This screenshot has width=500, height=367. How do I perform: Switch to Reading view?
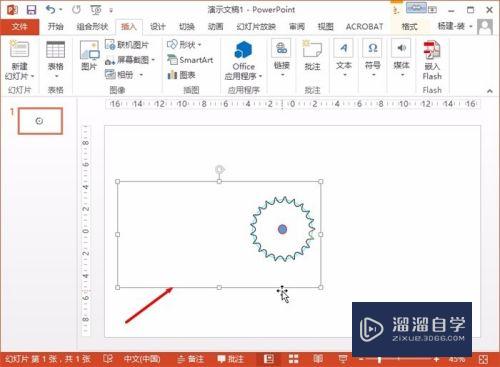tap(318, 359)
